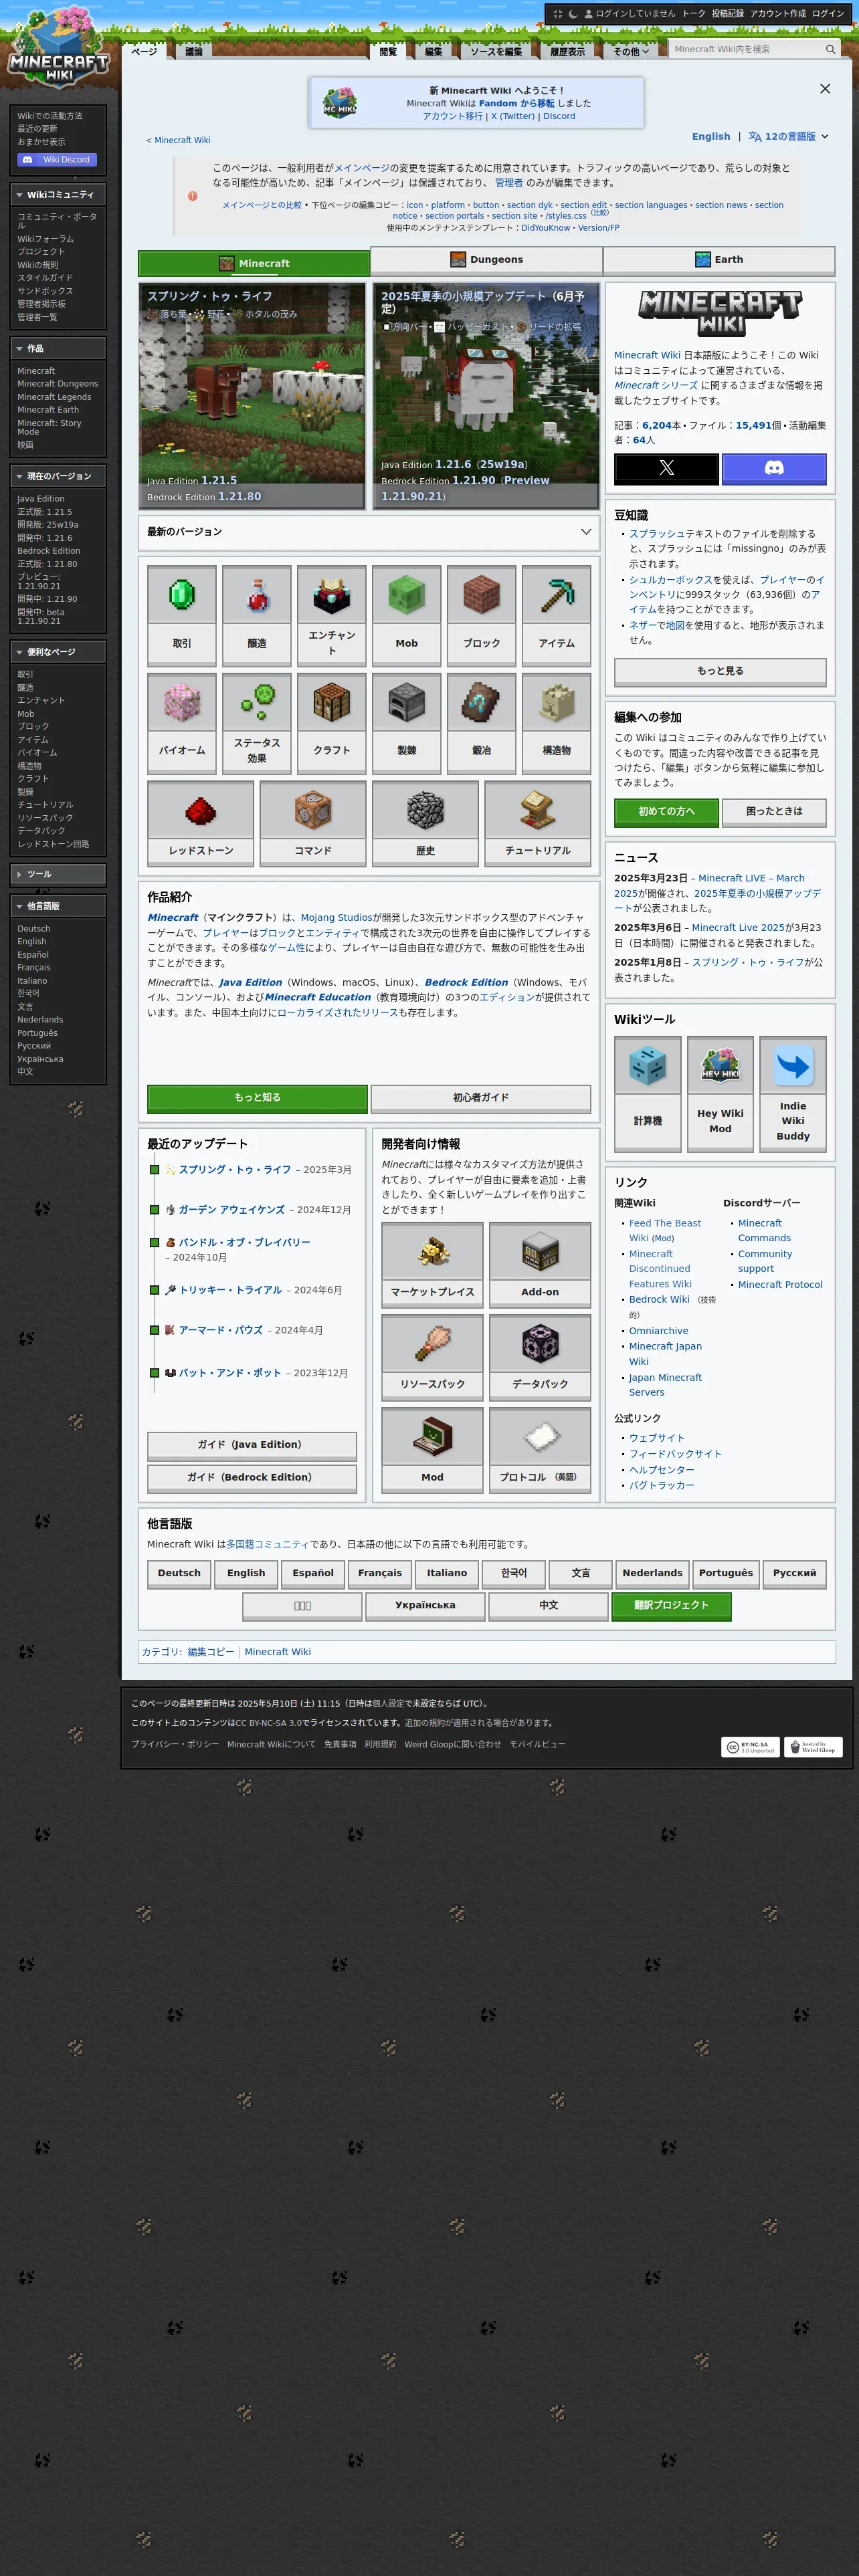Select the Minecraft game tab
This screenshot has width=859, height=2576.
254,263
